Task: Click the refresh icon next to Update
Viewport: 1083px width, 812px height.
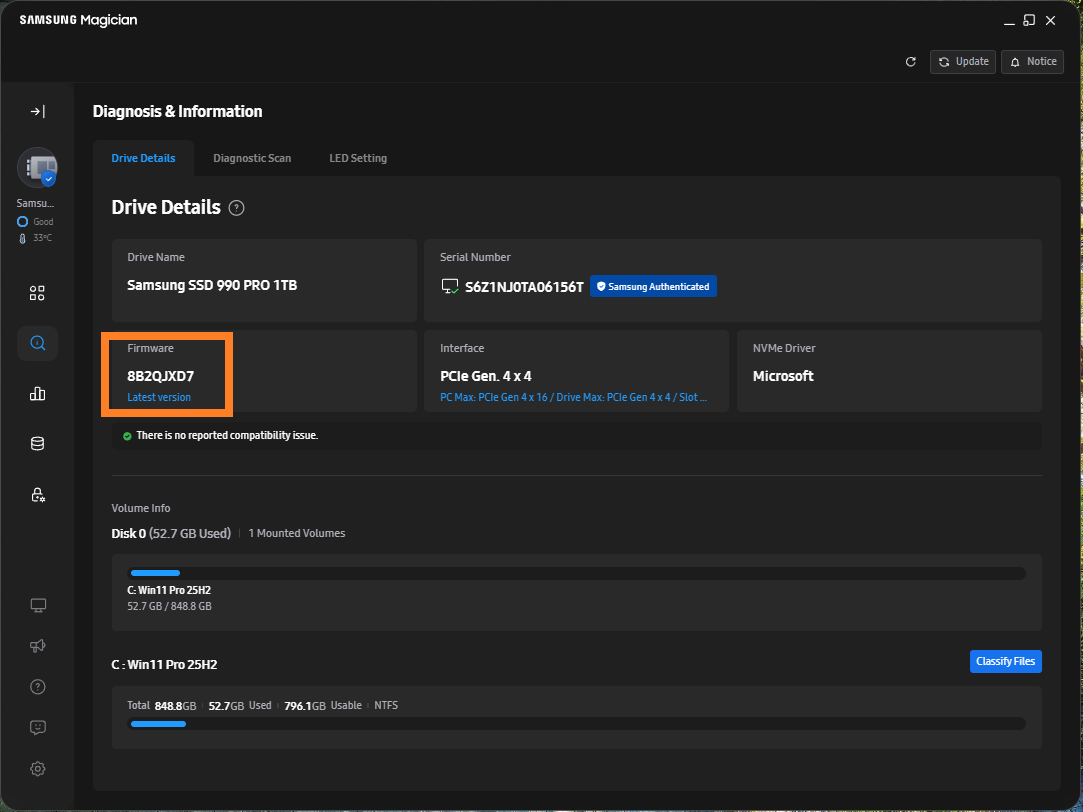Action: tap(910, 62)
